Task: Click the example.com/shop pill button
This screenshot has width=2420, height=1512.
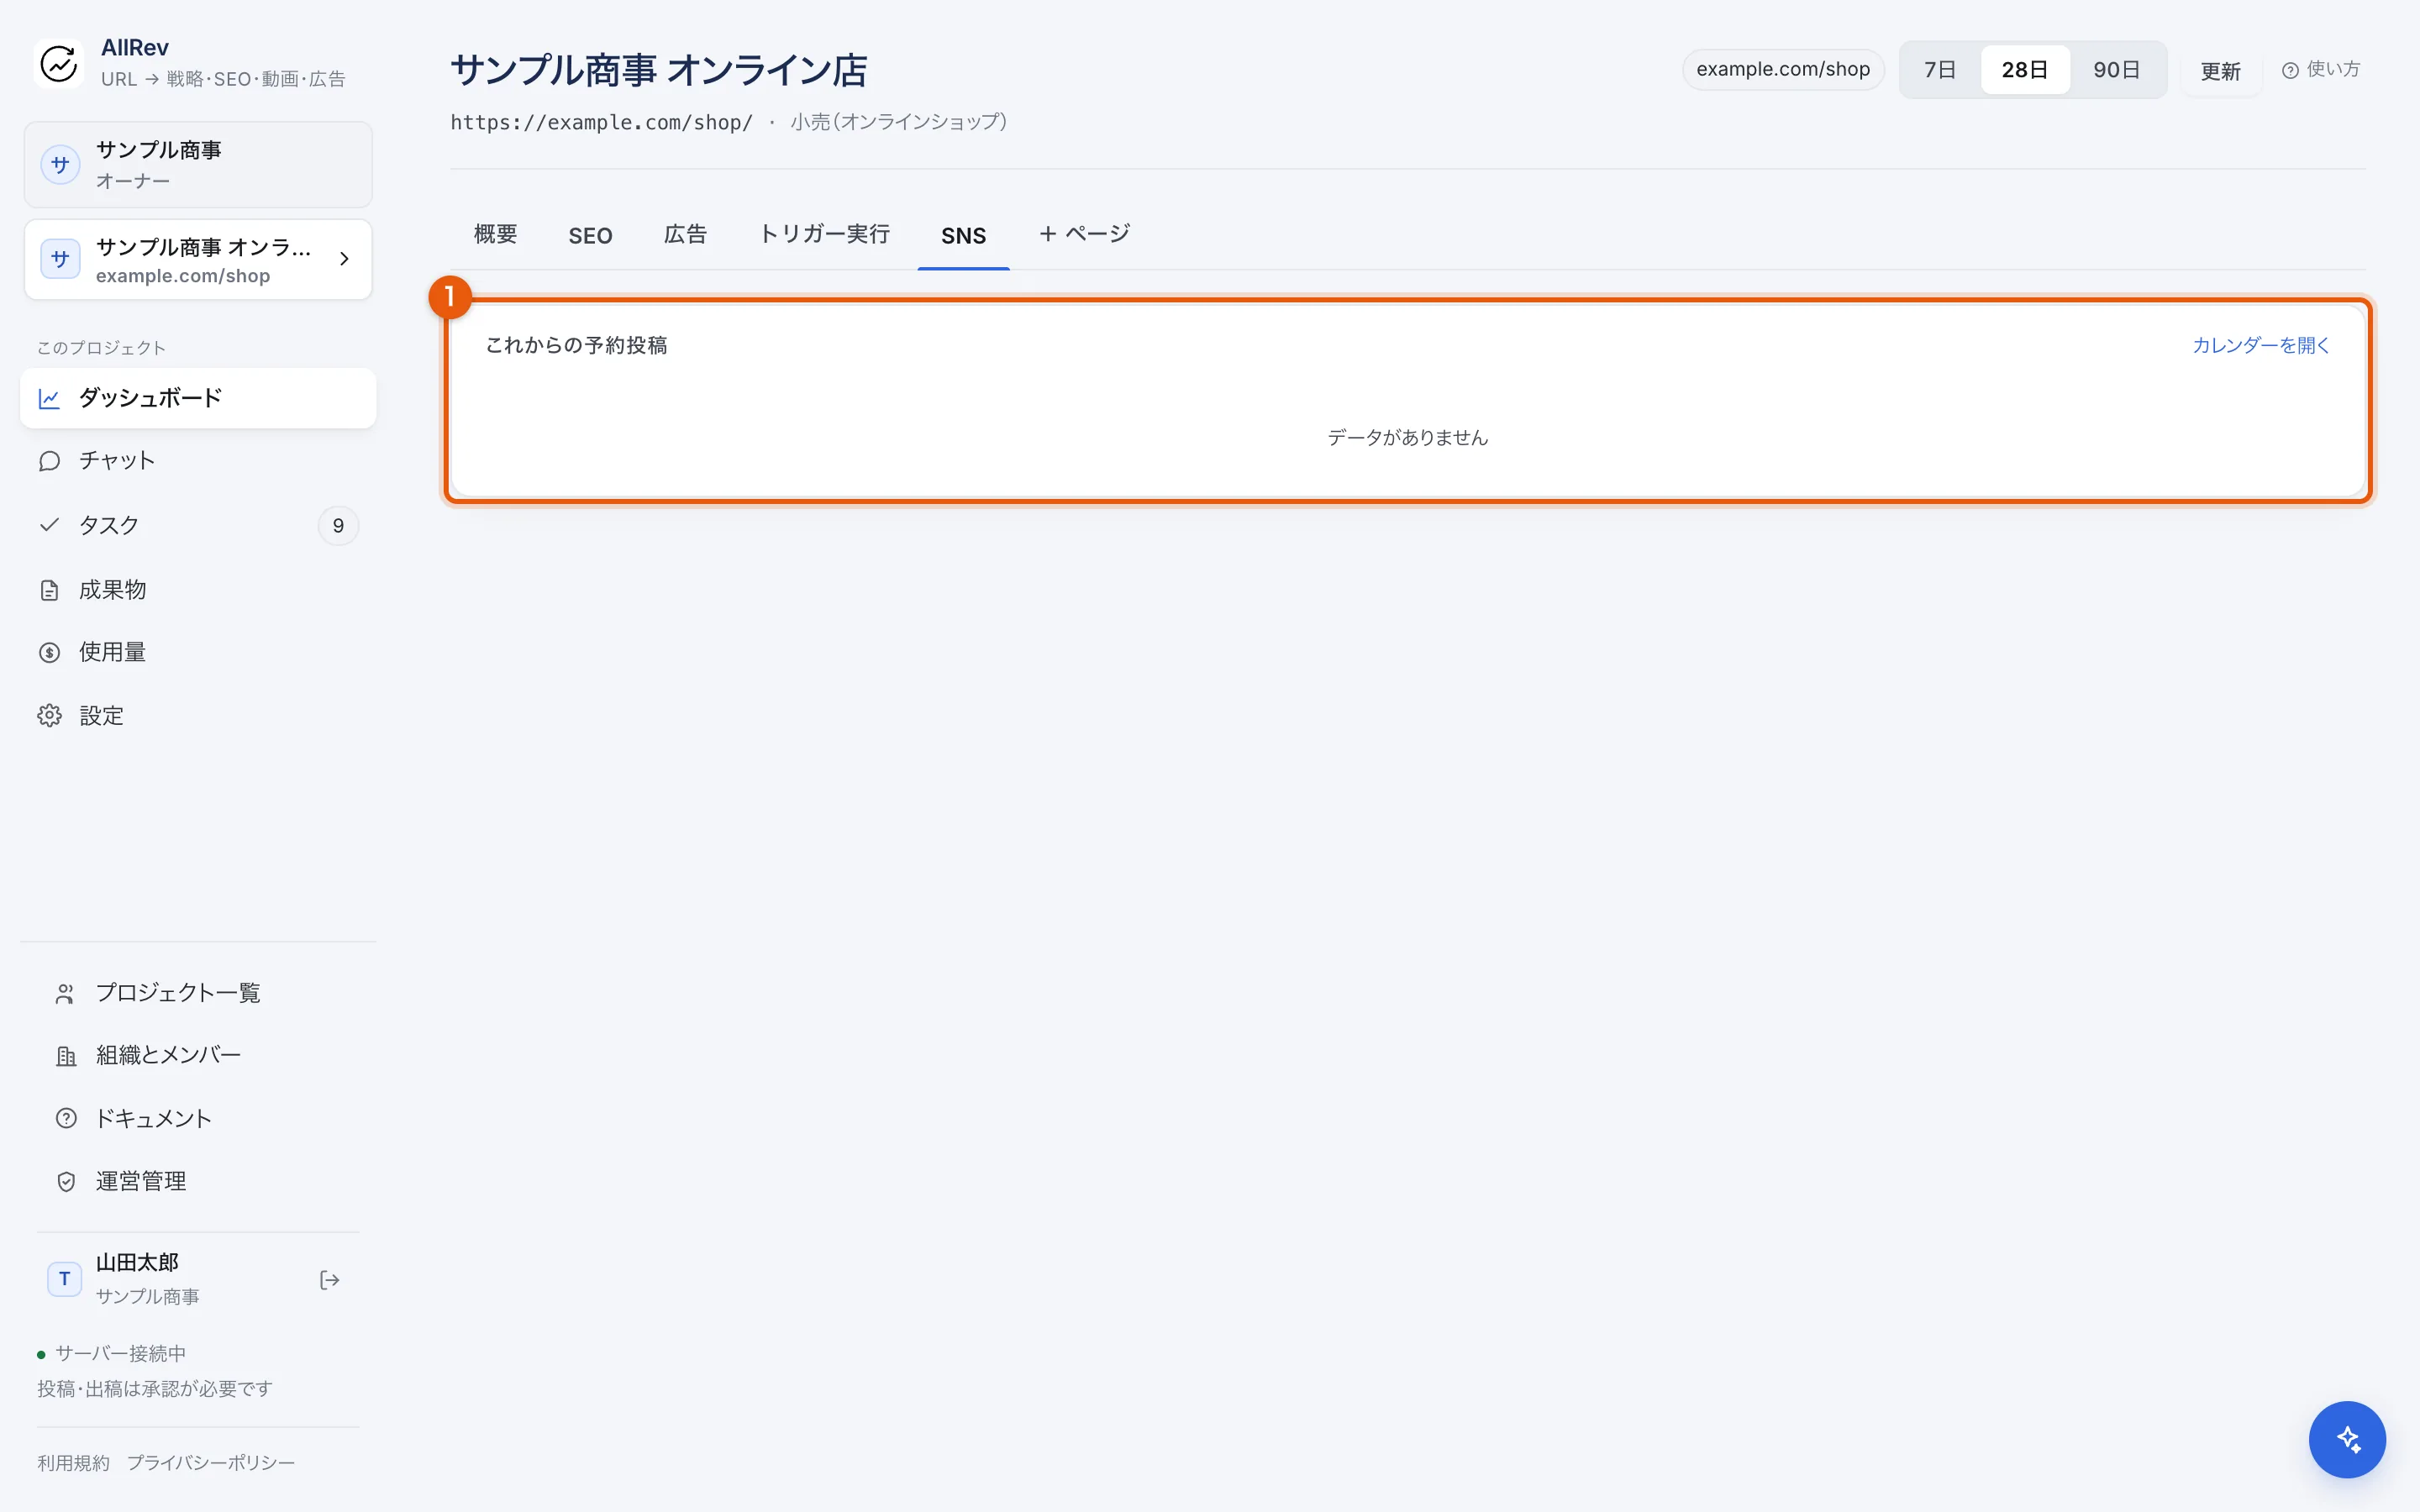Action: [x=1783, y=69]
